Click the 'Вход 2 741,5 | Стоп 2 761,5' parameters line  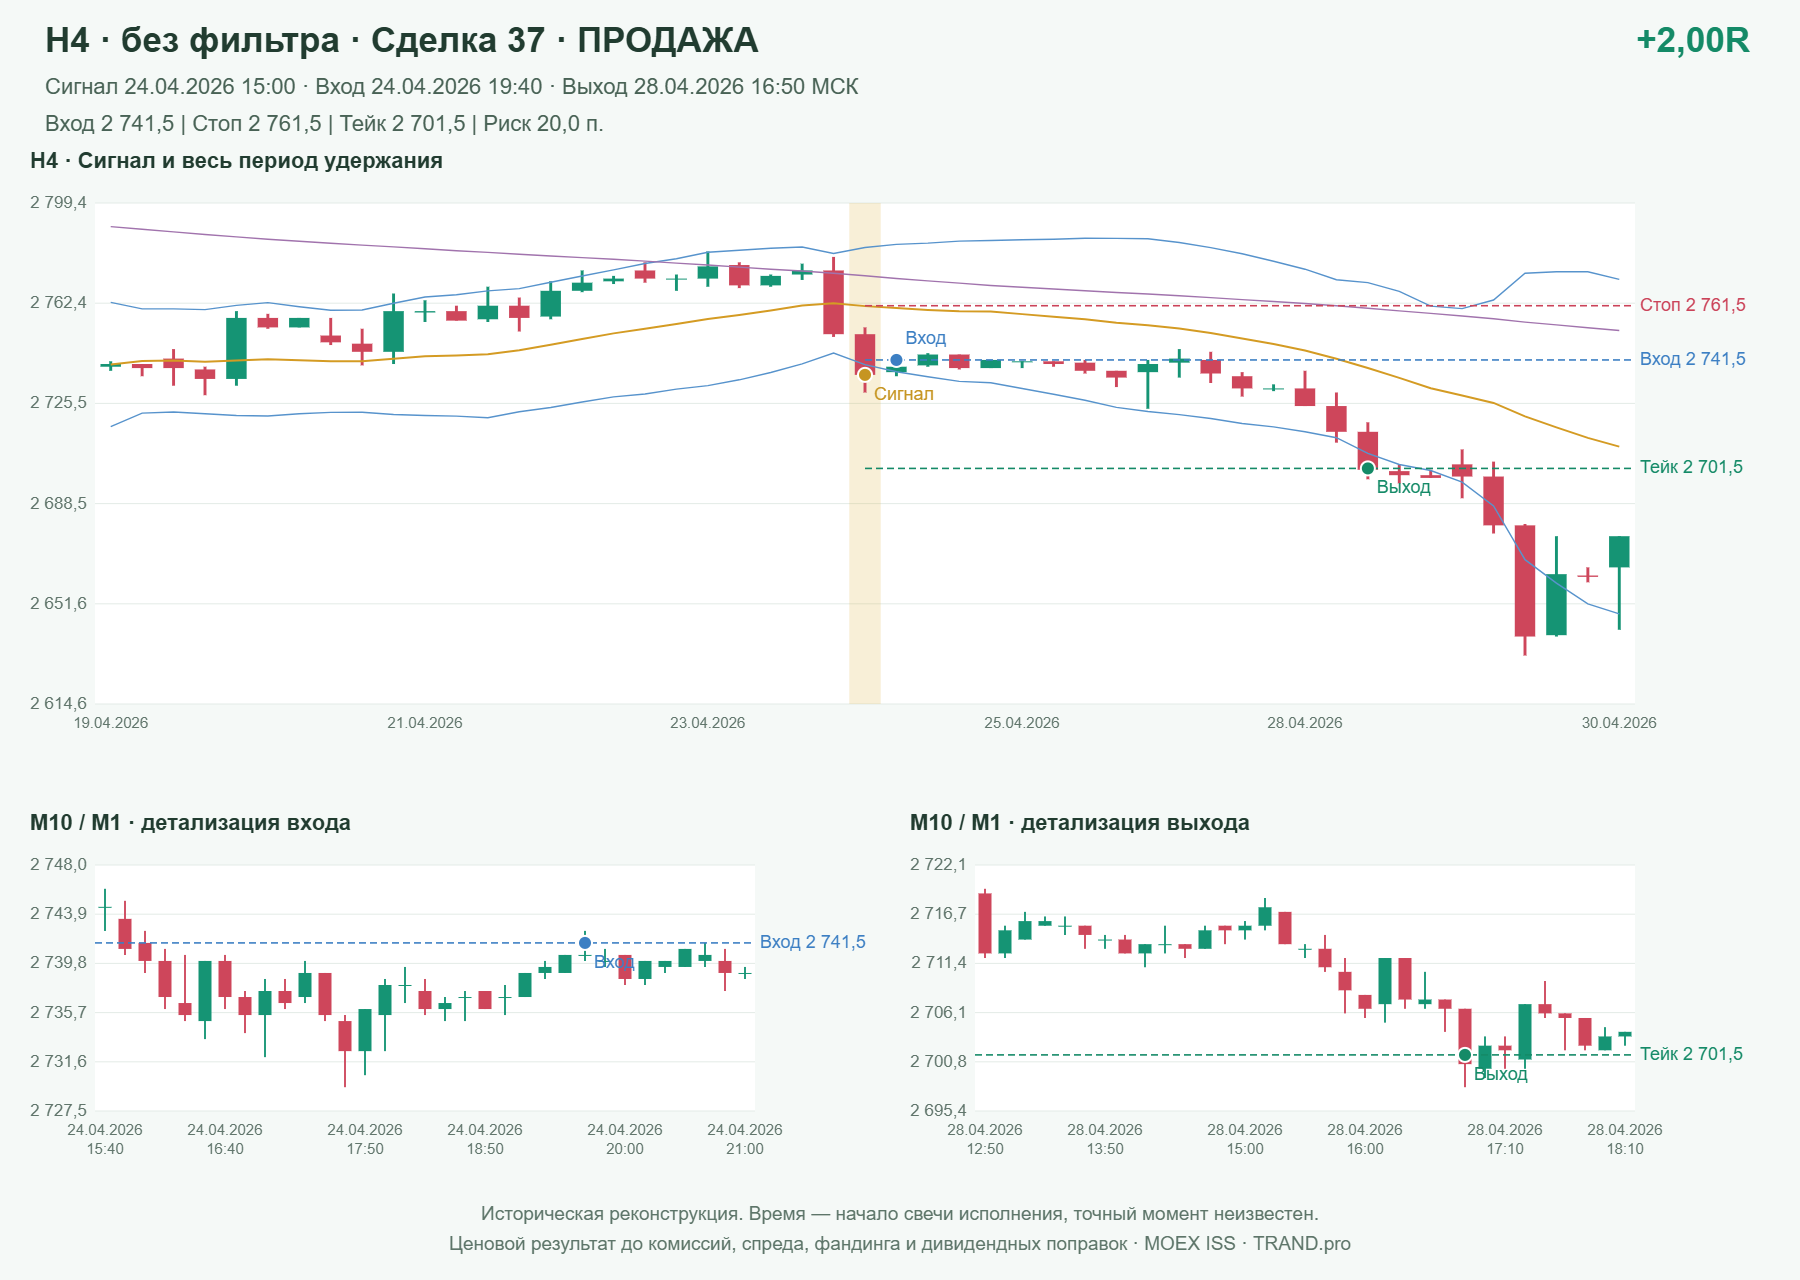coord(324,124)
